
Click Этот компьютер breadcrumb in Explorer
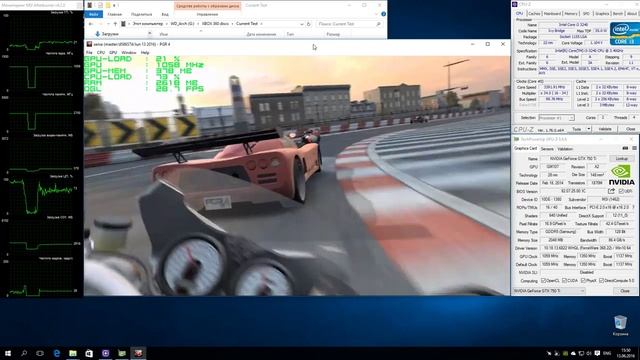(147, 24)
